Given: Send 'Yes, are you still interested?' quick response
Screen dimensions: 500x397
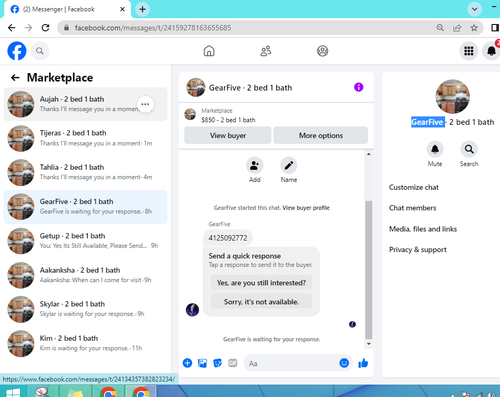Looking at the screenshot, I should [x=261, y=283].
